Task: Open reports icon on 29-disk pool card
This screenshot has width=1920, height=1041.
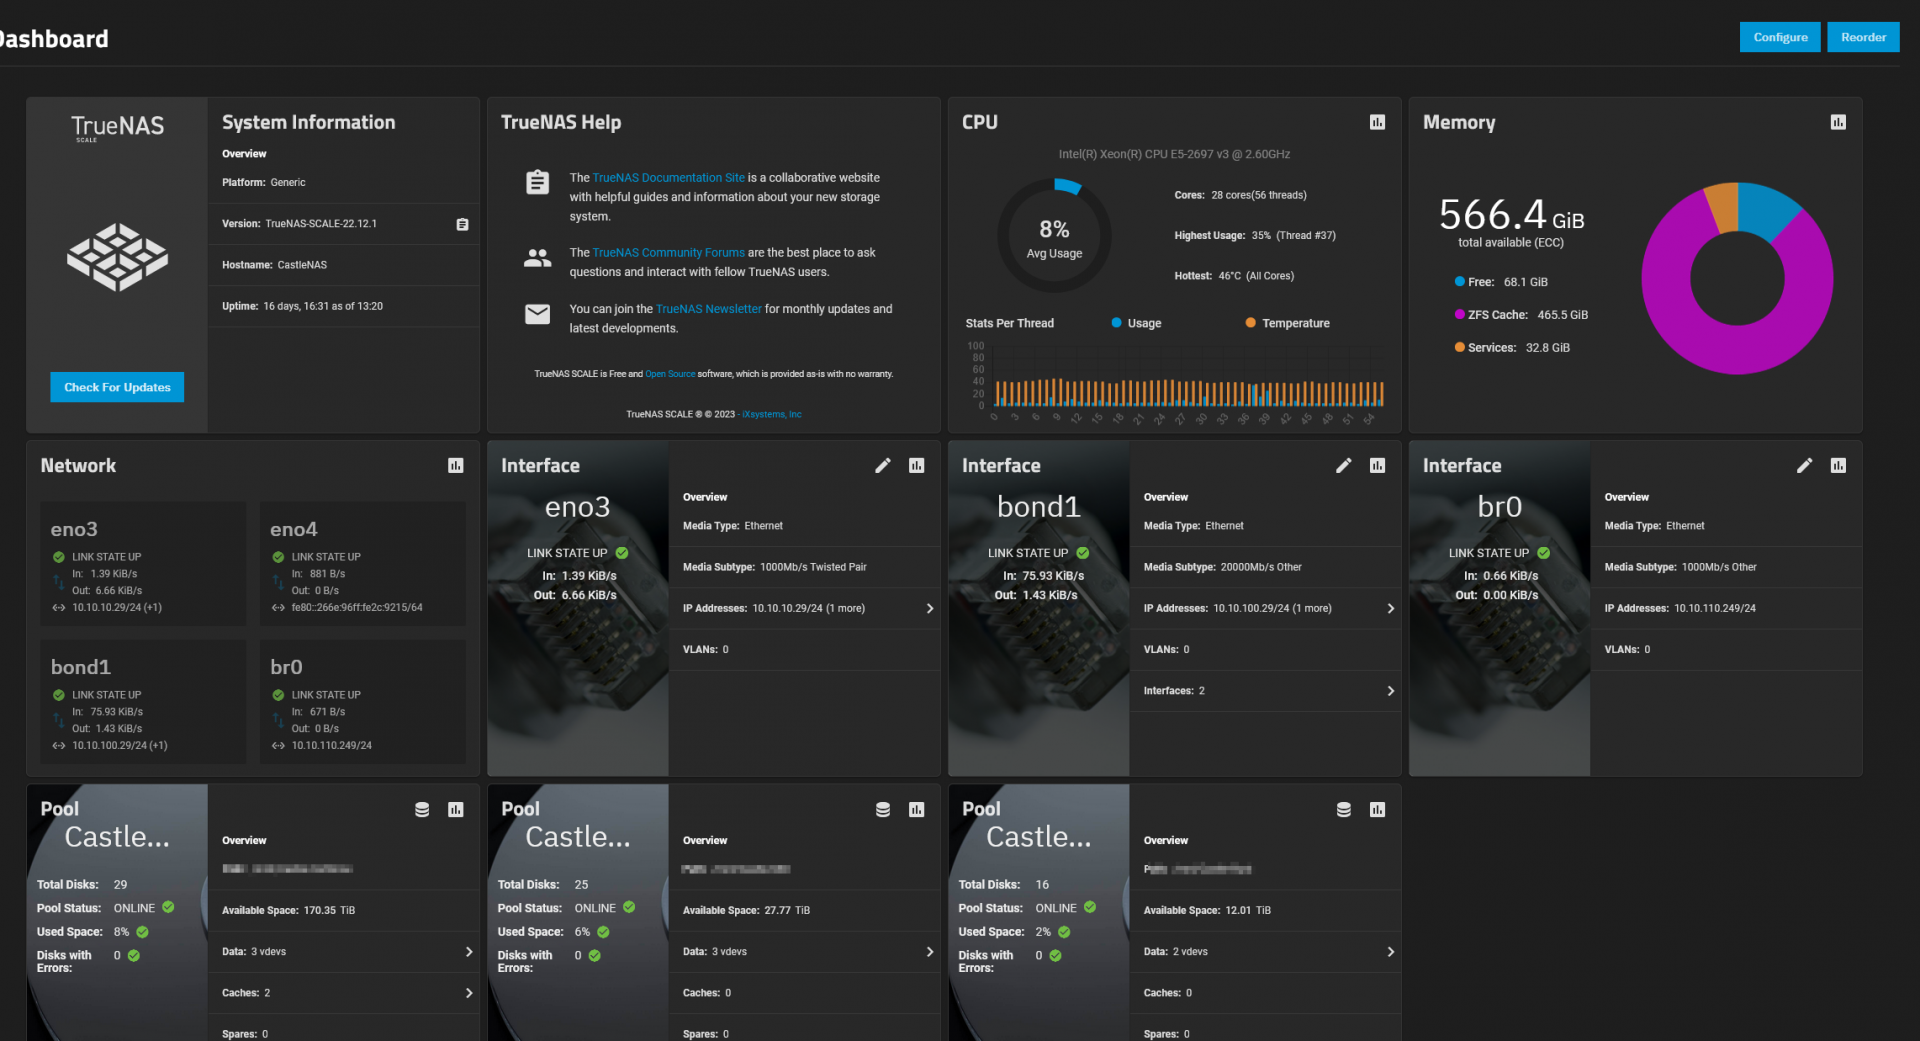Action: click(456, 809)
